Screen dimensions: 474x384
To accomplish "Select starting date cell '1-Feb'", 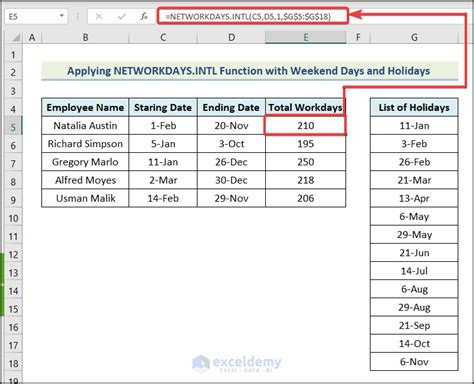I will coord(163,126).
